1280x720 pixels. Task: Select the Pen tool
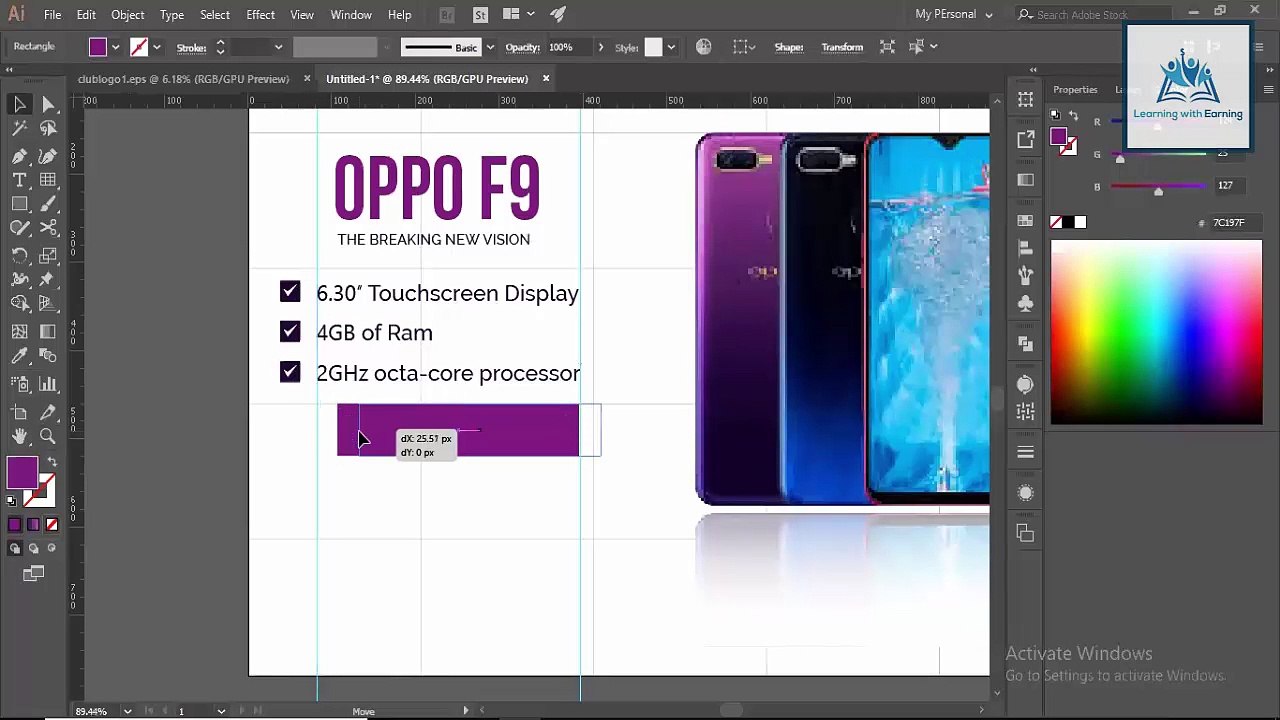tap(19, 155)
